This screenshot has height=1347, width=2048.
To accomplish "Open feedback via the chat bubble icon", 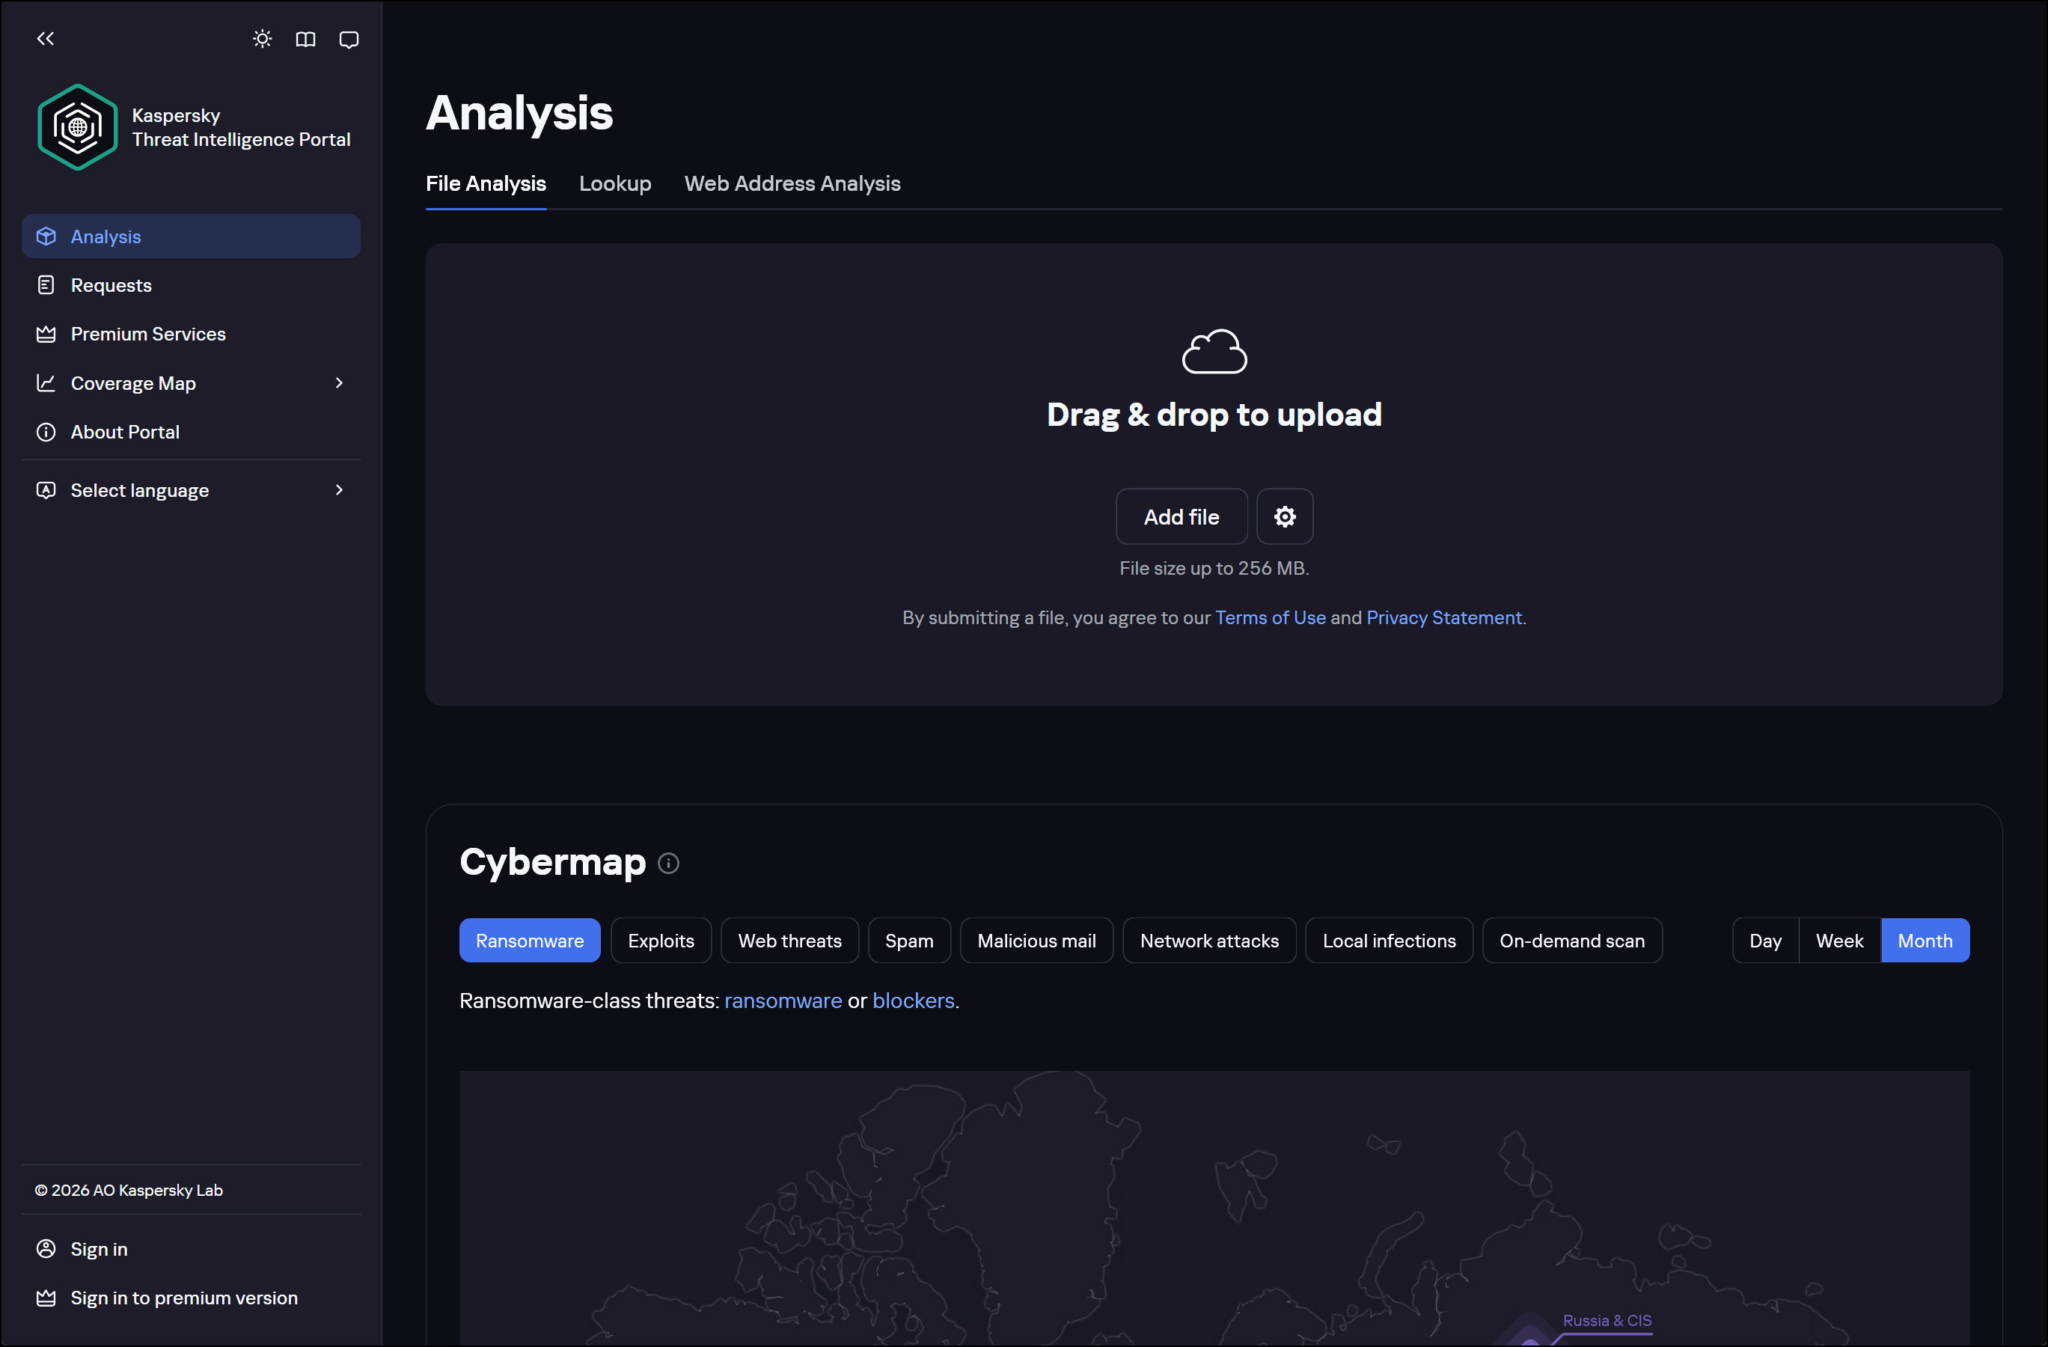I will [x=349, y=39].
